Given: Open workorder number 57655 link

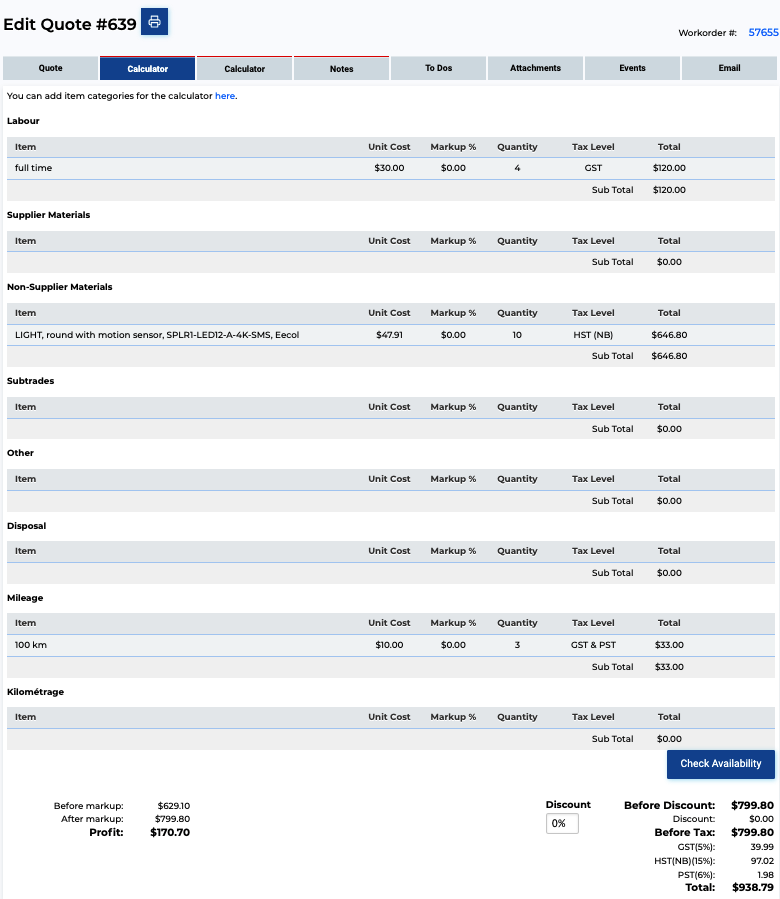Looking at the screenshot, I should [763, 33].
